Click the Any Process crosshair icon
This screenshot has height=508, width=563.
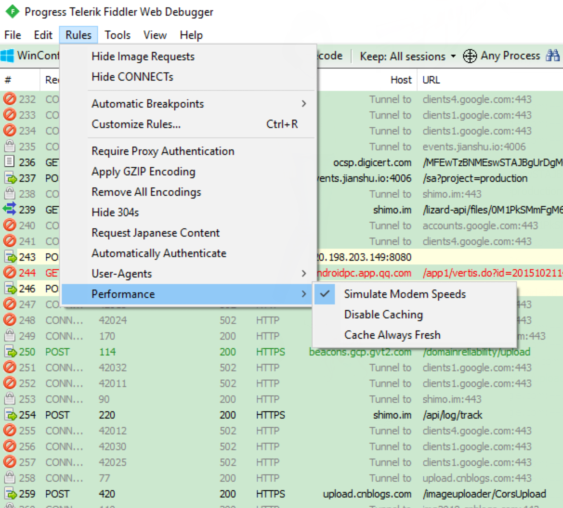pyautogui.click(x=470, y=56)
